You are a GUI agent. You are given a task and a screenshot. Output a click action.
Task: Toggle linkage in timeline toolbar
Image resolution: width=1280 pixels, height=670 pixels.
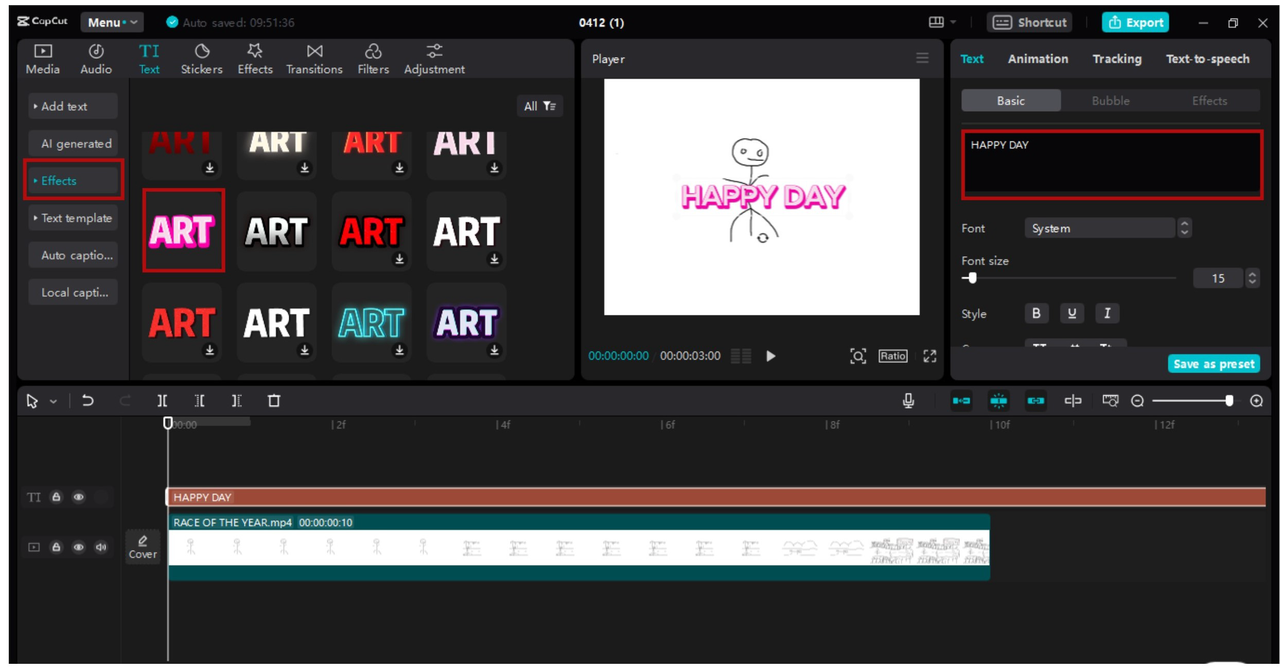[1036, 400]
